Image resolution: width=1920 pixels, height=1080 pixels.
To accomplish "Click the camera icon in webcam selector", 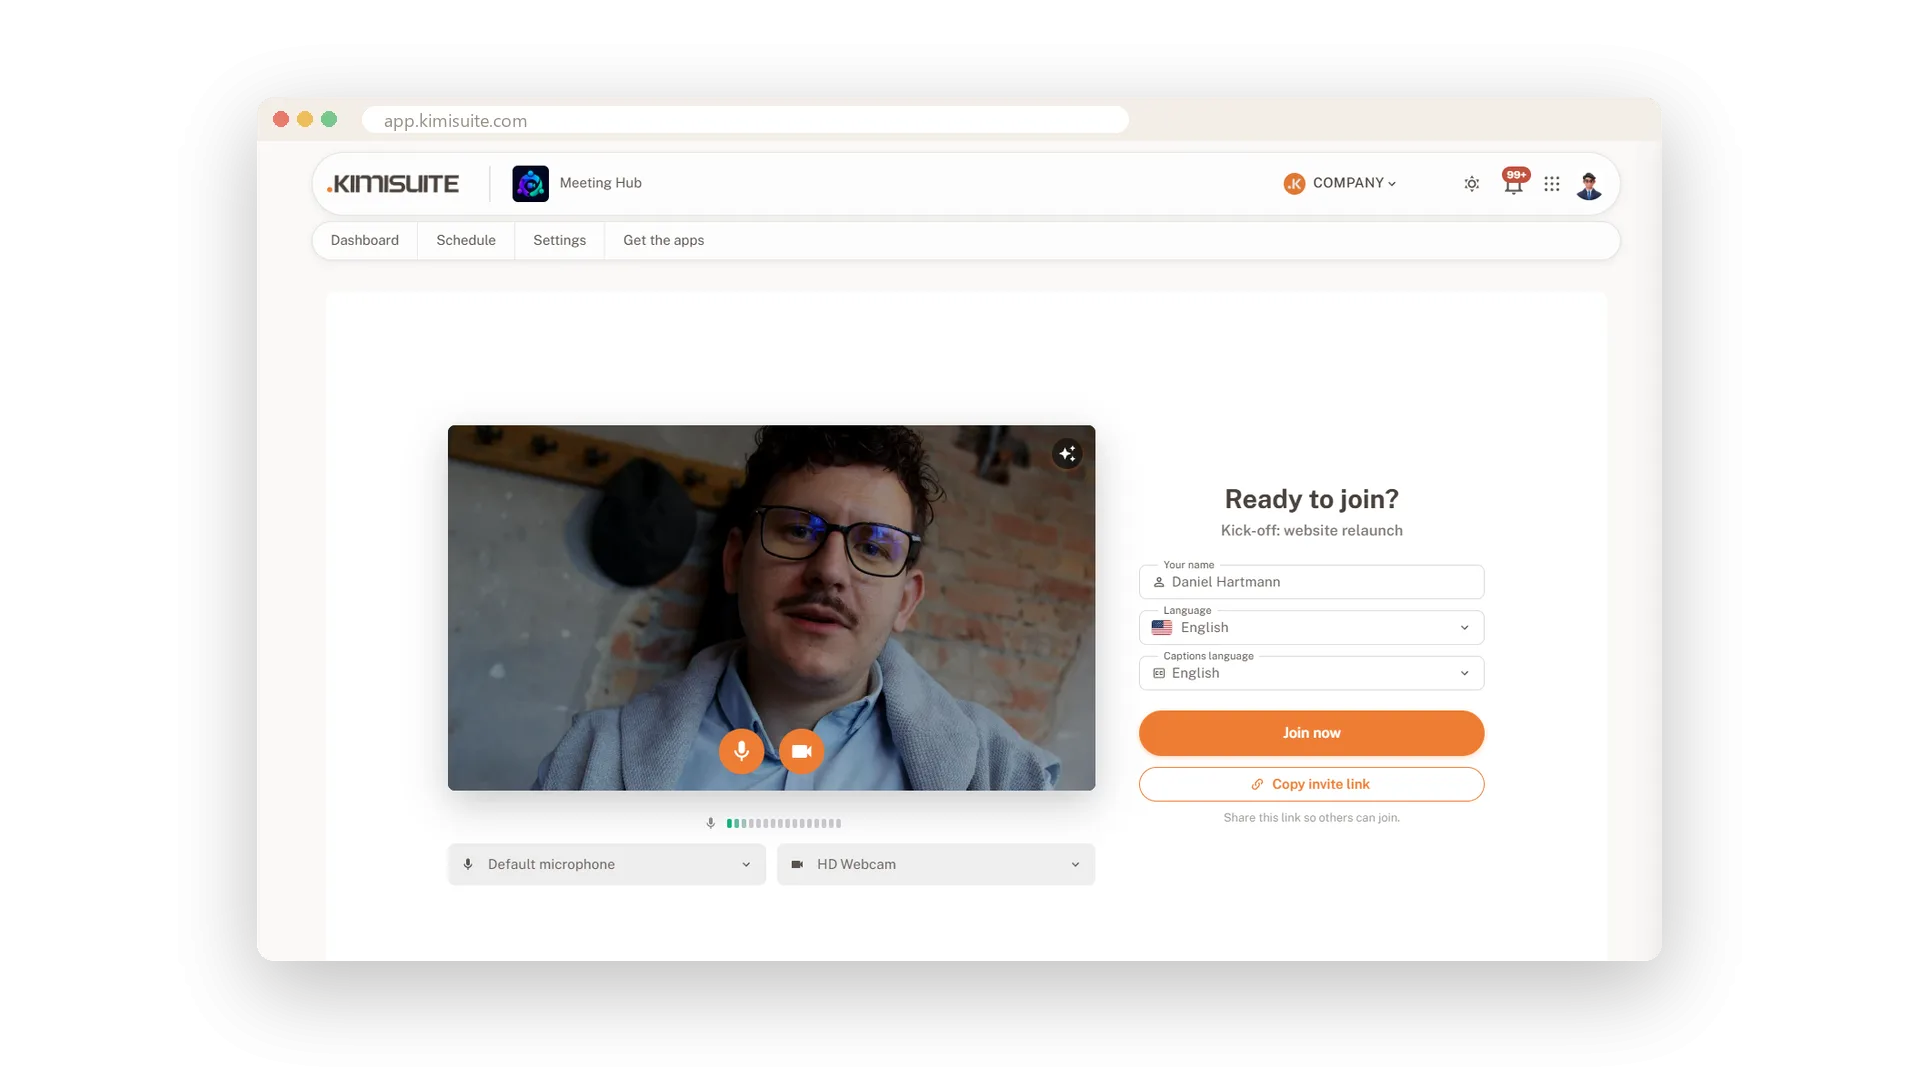I will tap(797, 864).
